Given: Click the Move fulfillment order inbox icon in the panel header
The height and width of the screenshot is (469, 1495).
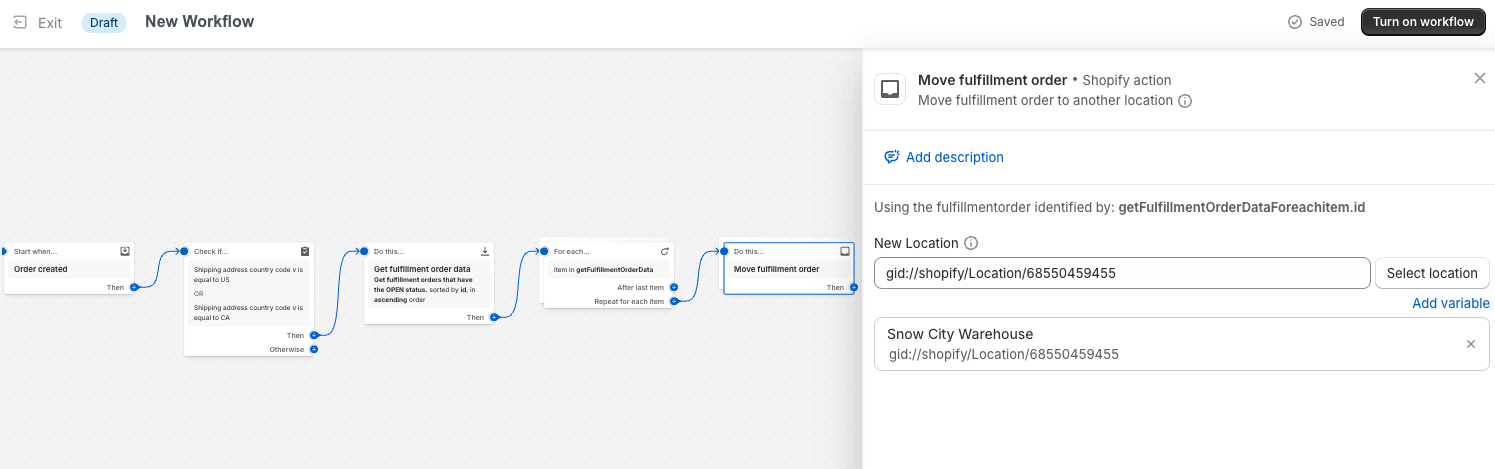Looking at the screenshot, I should point(890,89).
